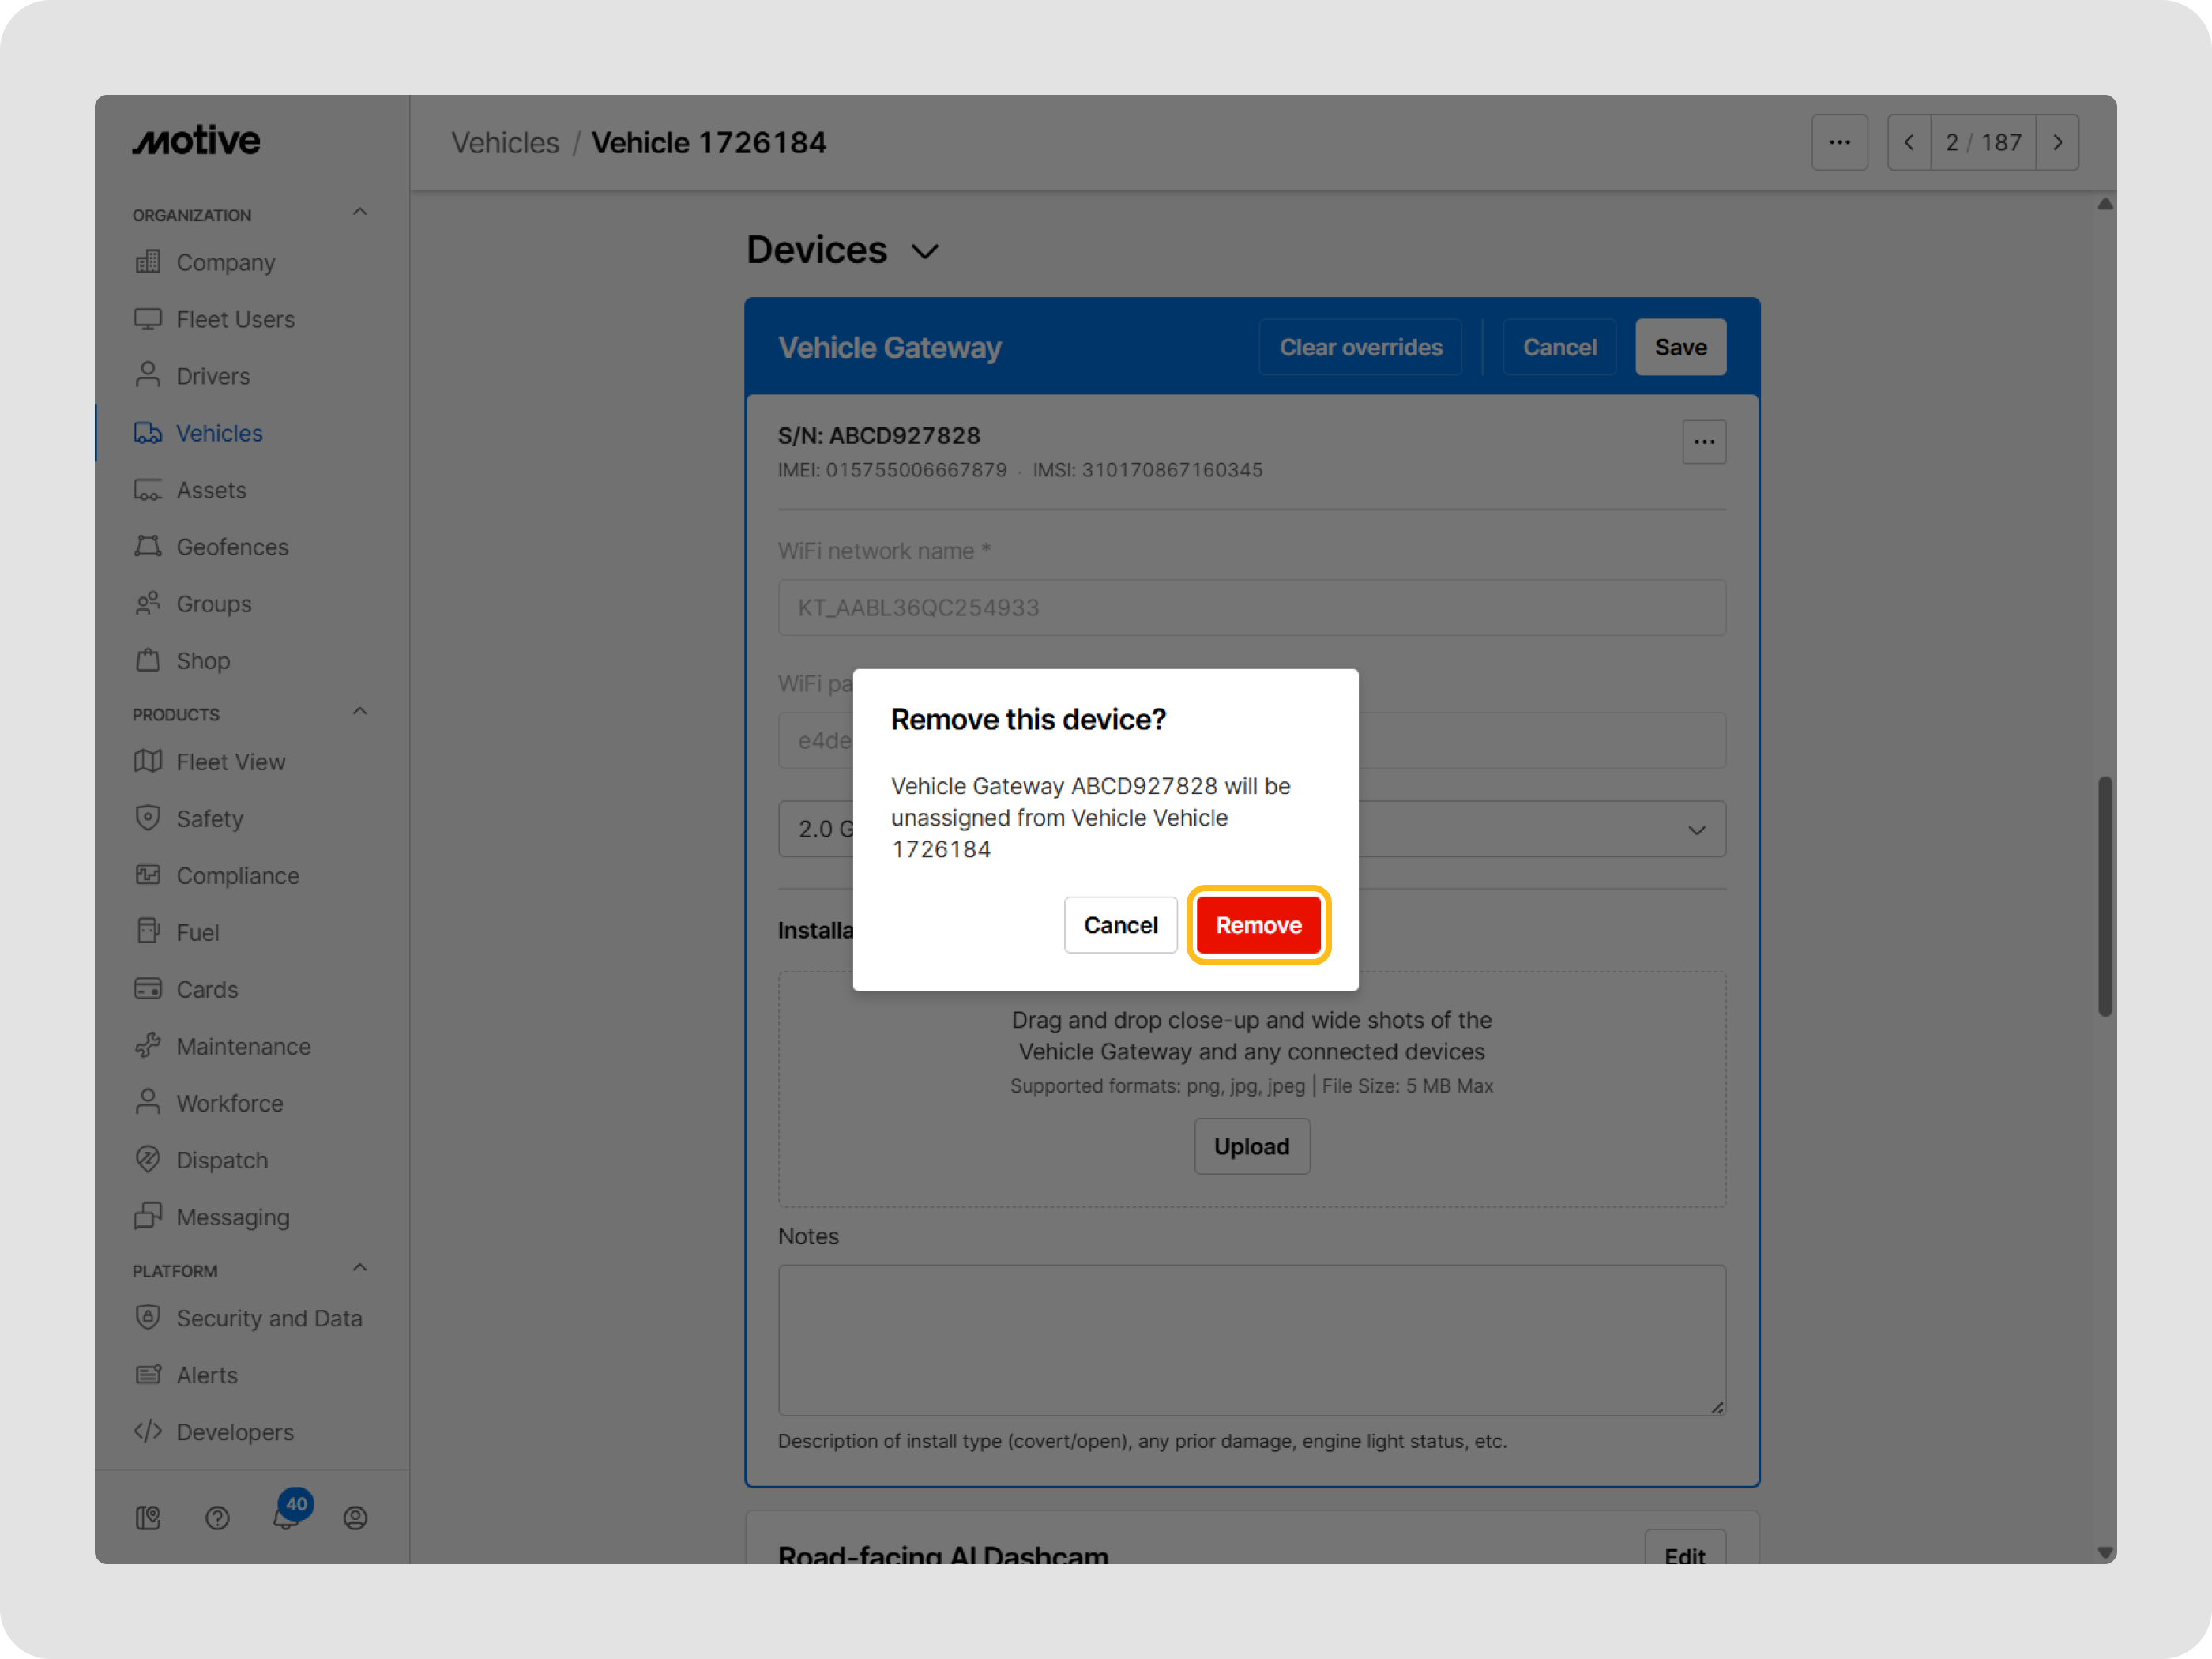
Task: Confirm removal with the Remove button
Action: click(x=1258, y=925)
